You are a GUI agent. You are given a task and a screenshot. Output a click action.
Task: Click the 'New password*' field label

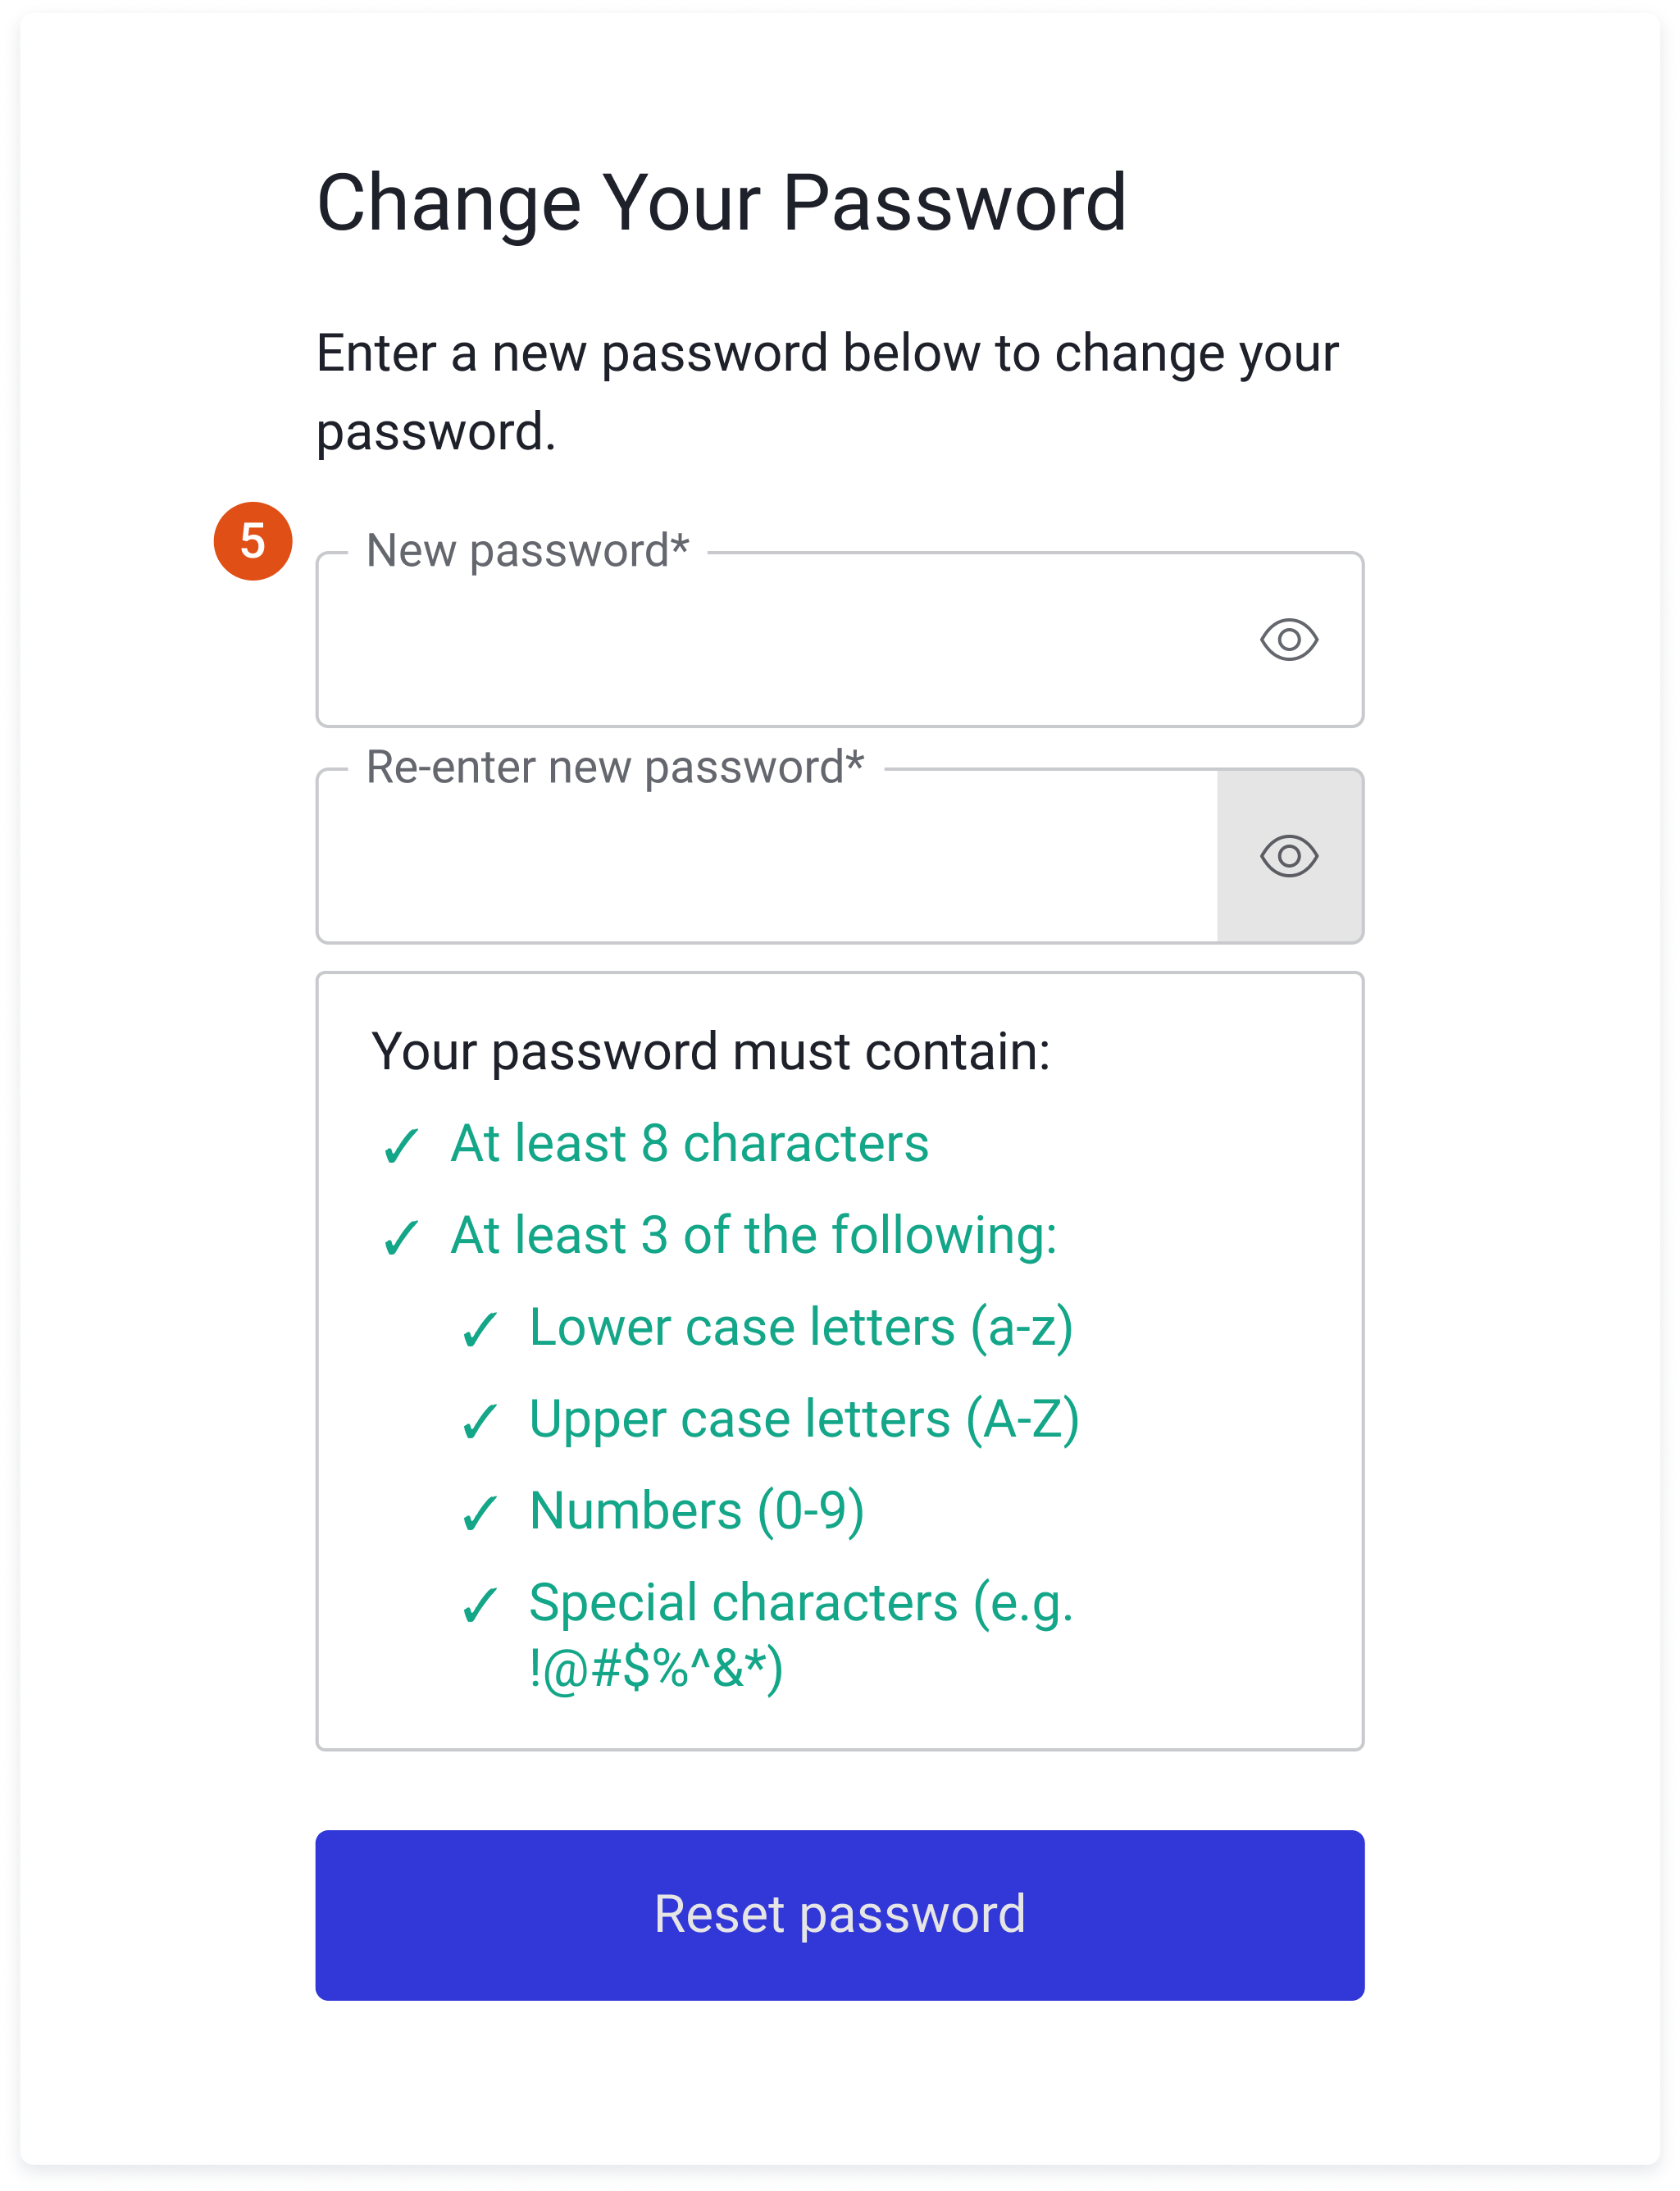(527, 551)
